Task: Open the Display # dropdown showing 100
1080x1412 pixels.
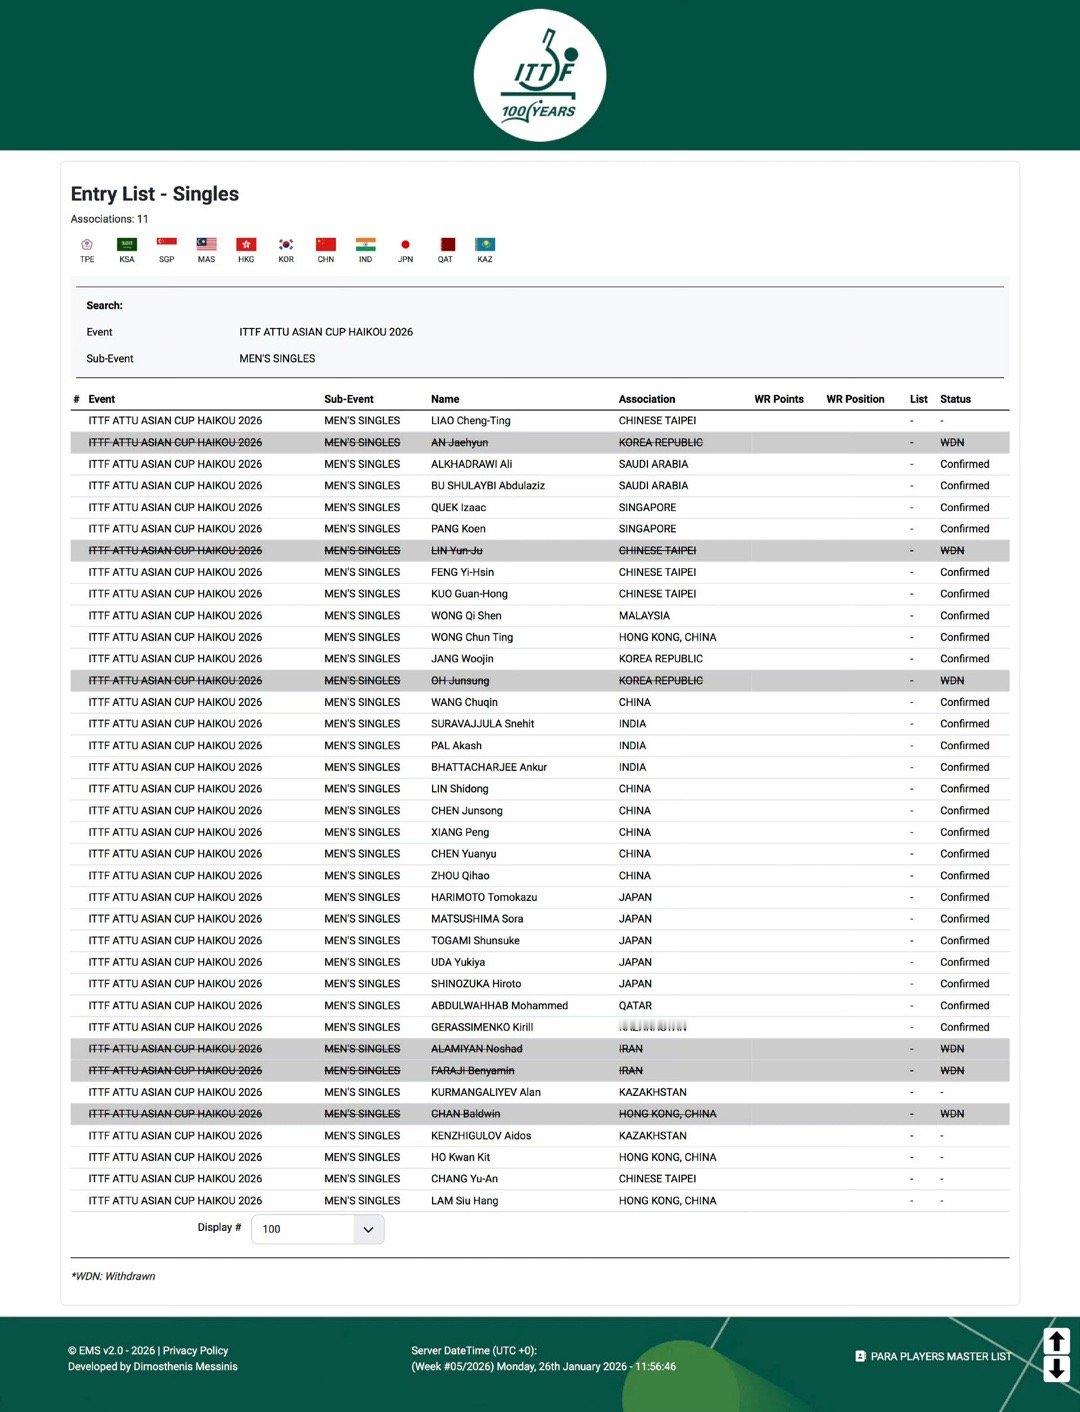Action: pyautogui.click(x=318, y=1229)
